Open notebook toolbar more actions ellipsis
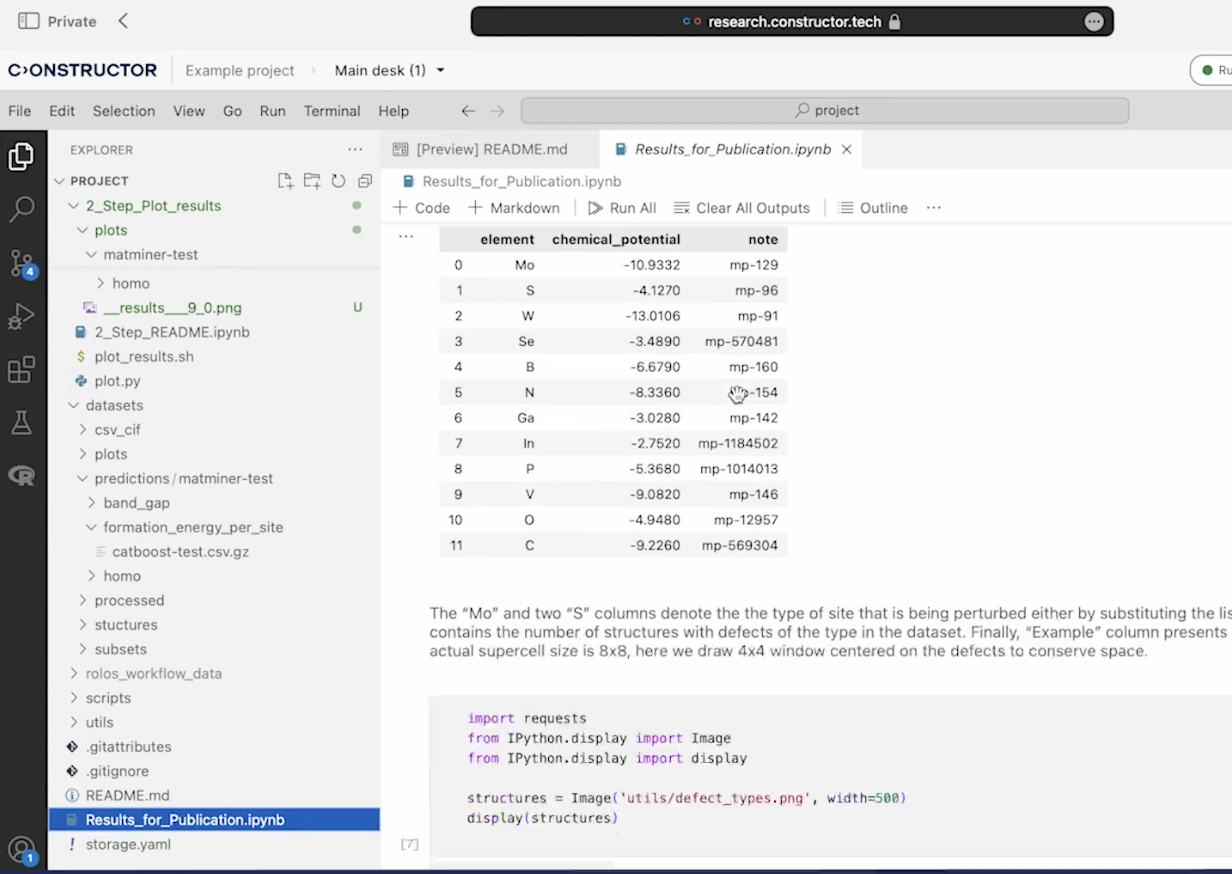The image size is (1232, 874). point(934,208)
